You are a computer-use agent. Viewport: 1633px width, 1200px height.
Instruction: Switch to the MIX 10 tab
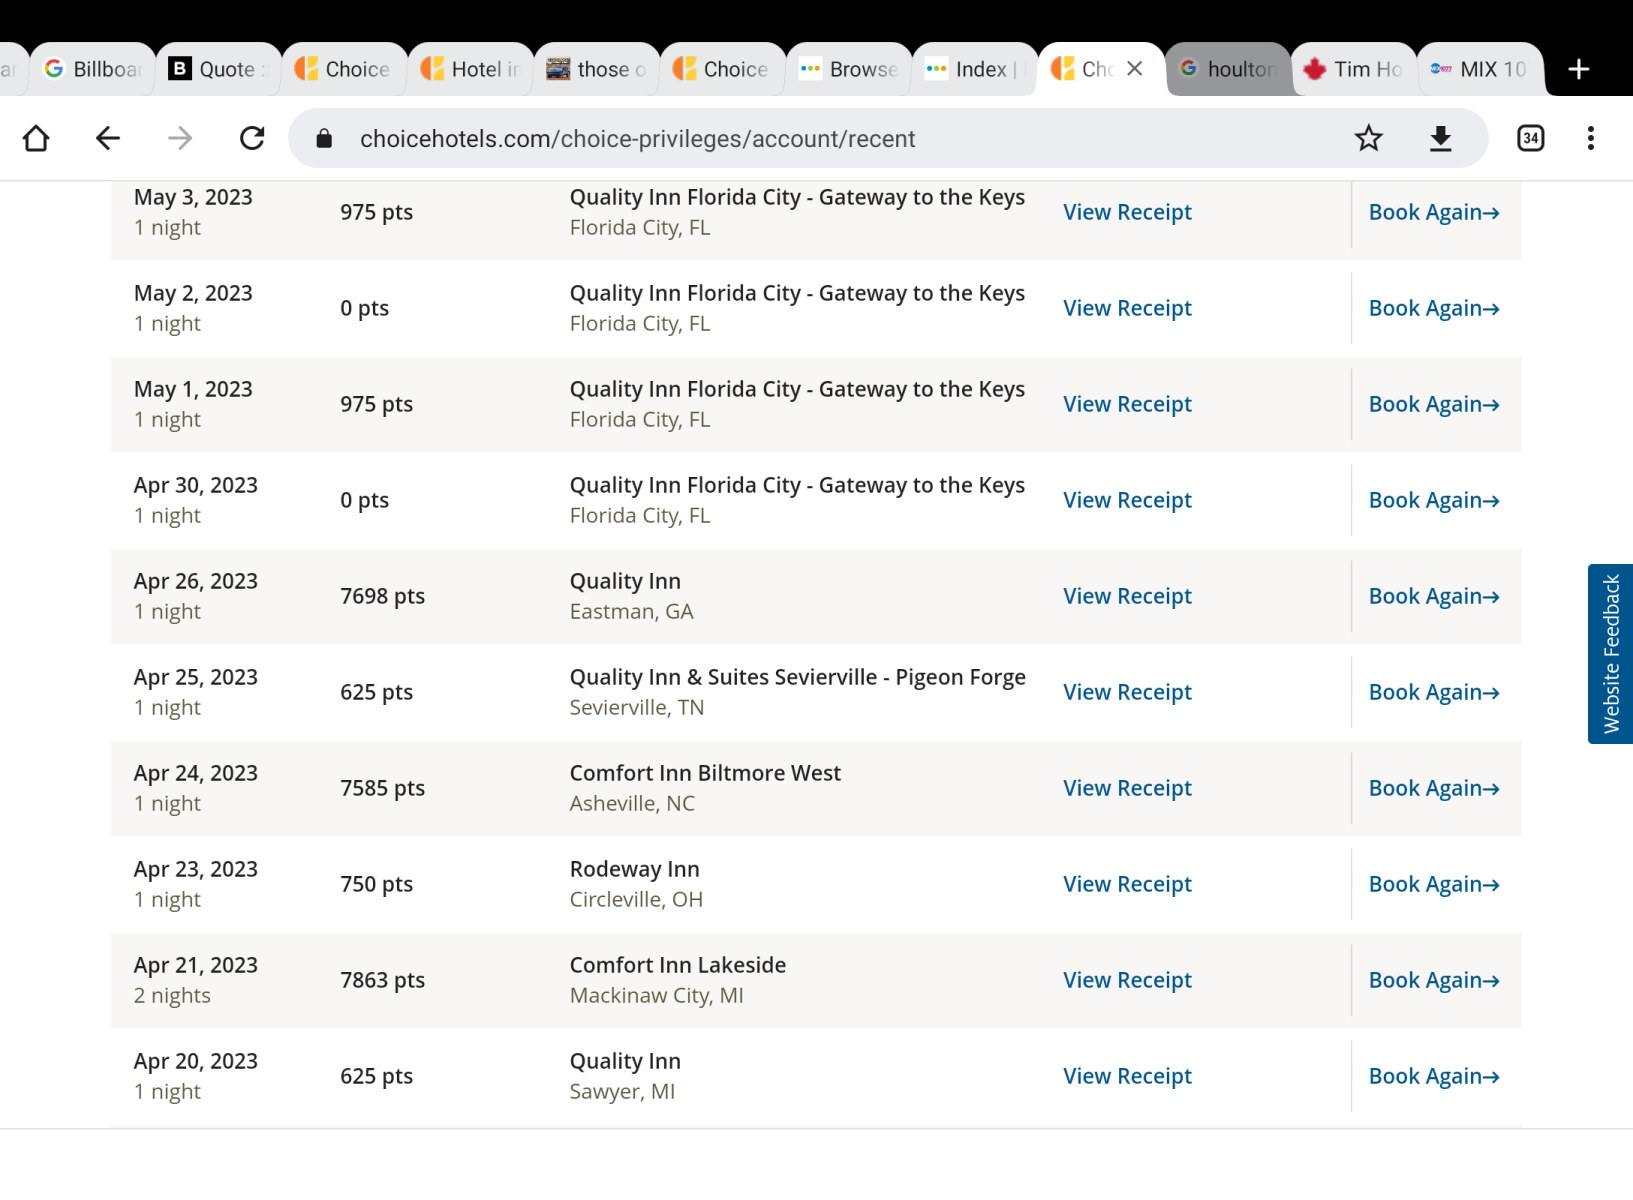click(x=1480, y=69)
